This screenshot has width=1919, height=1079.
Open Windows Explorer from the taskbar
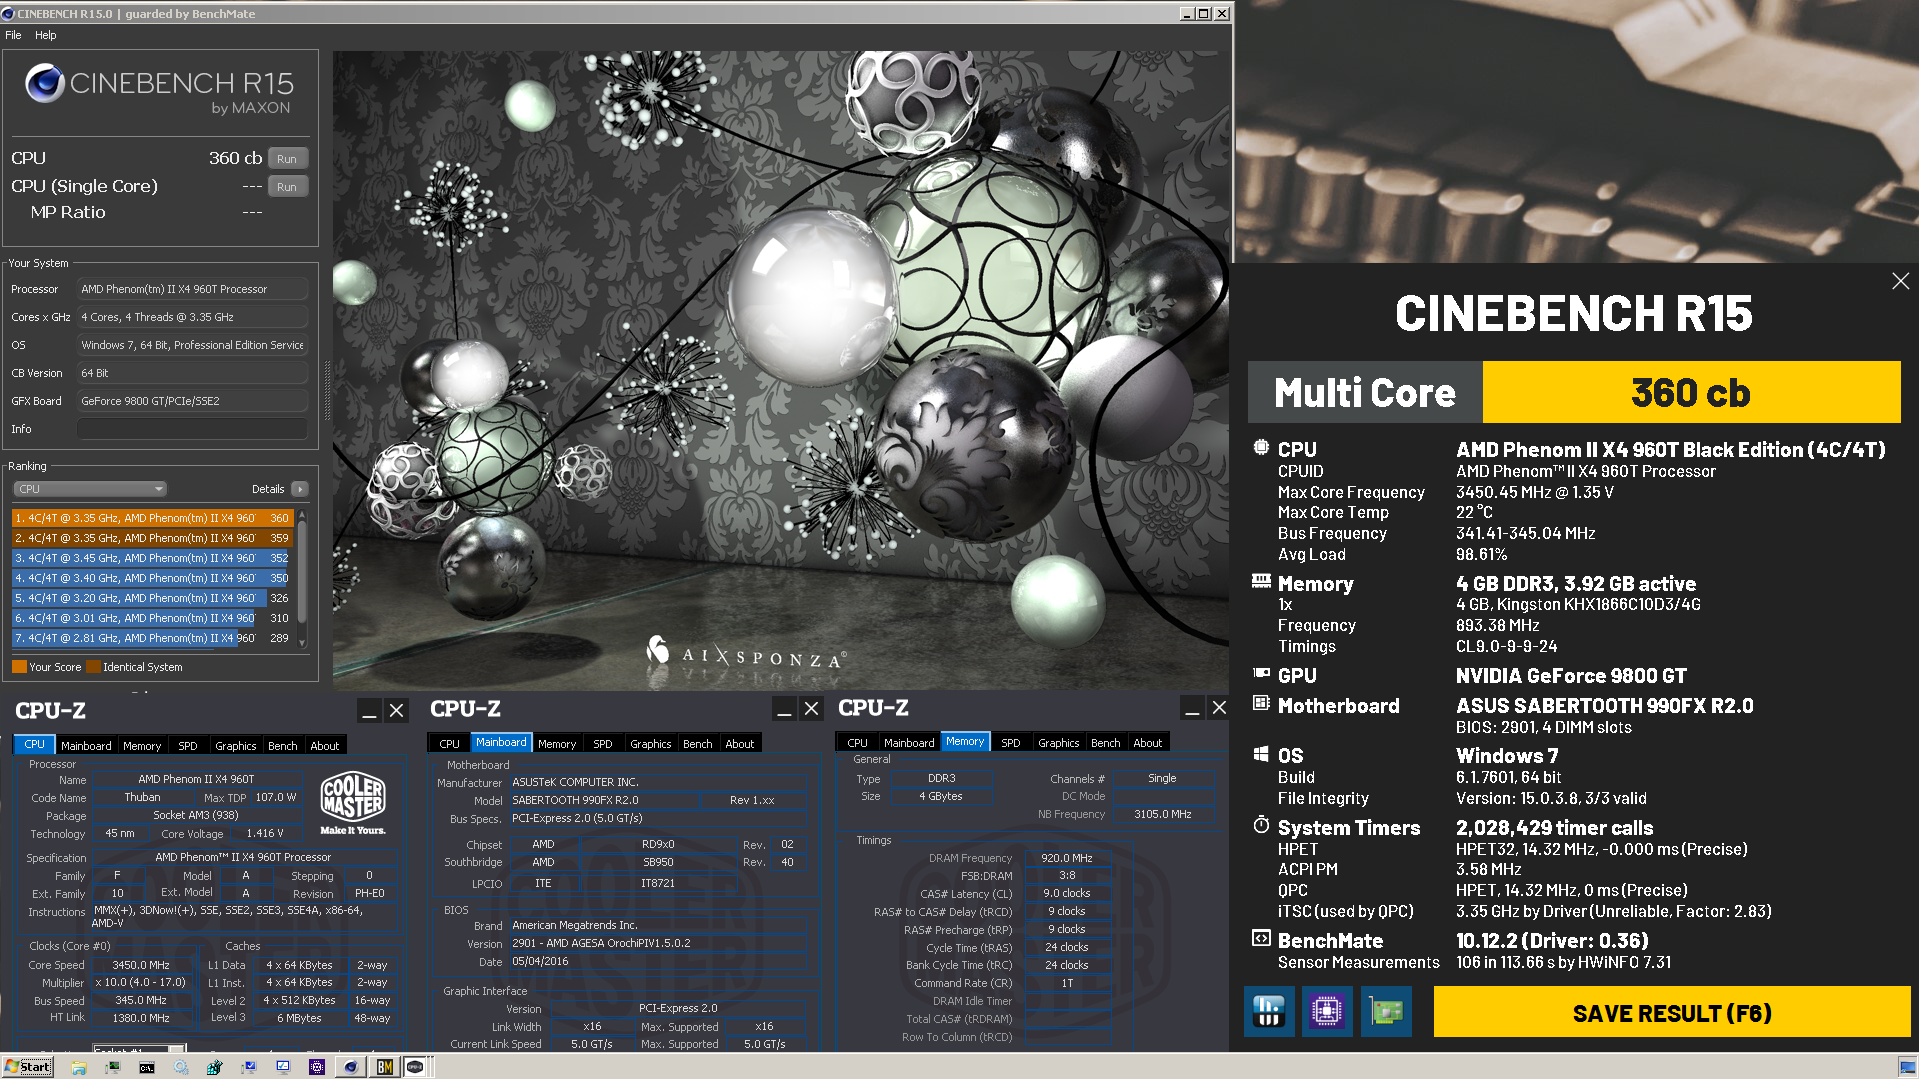click(x=79, y=1068)
